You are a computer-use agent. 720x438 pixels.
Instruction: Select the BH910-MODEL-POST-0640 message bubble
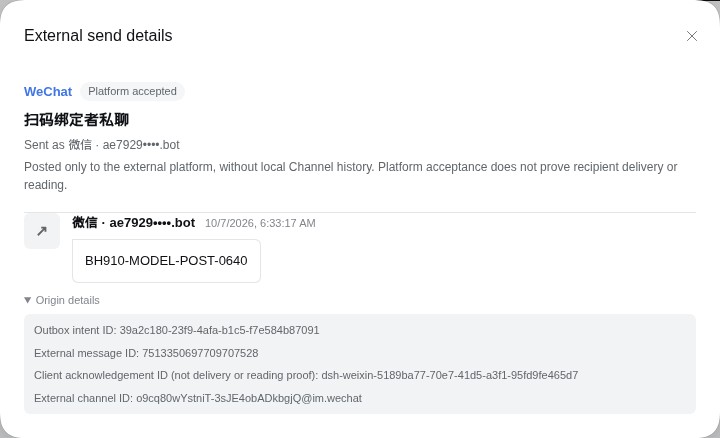166,261
